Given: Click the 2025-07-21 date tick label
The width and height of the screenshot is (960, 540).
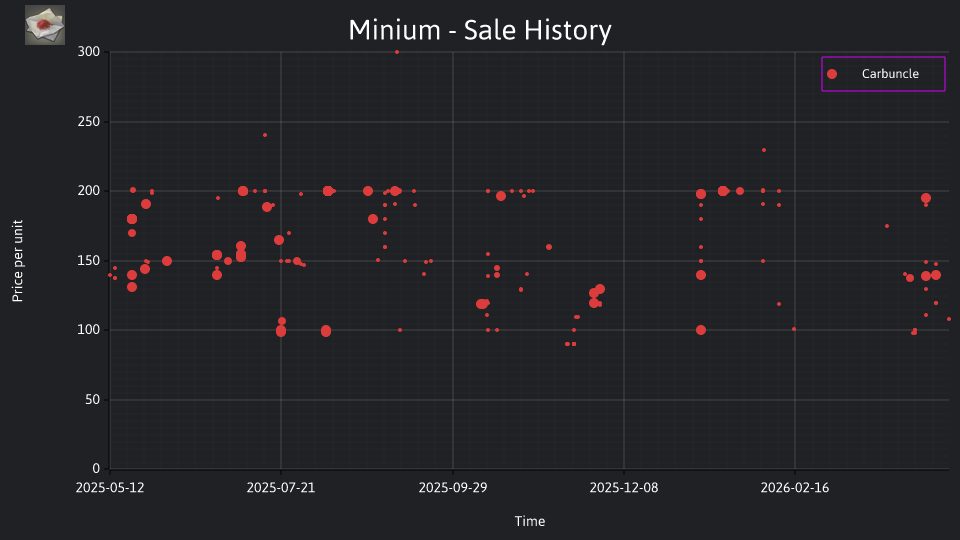Looking at the screenshot, I should tap(280, 488).
